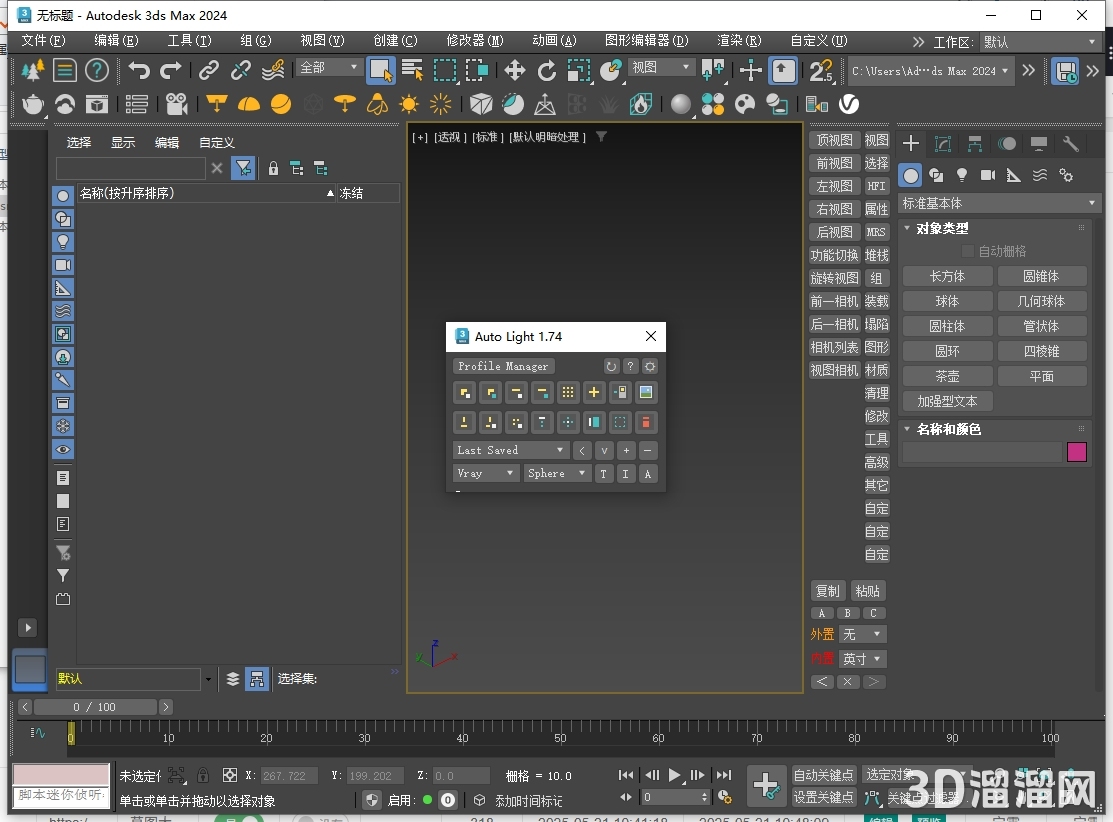Viewport: 1113px width, 822px height.
Task: Open the 动画(A) menu
Action: pos(554,40)
